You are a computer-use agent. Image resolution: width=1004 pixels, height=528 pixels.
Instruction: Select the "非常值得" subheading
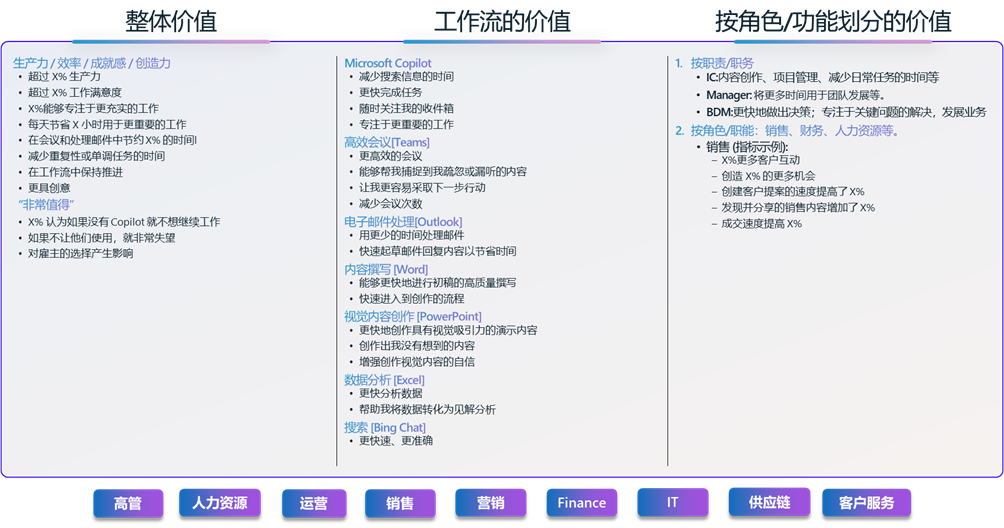pos(46,205)
